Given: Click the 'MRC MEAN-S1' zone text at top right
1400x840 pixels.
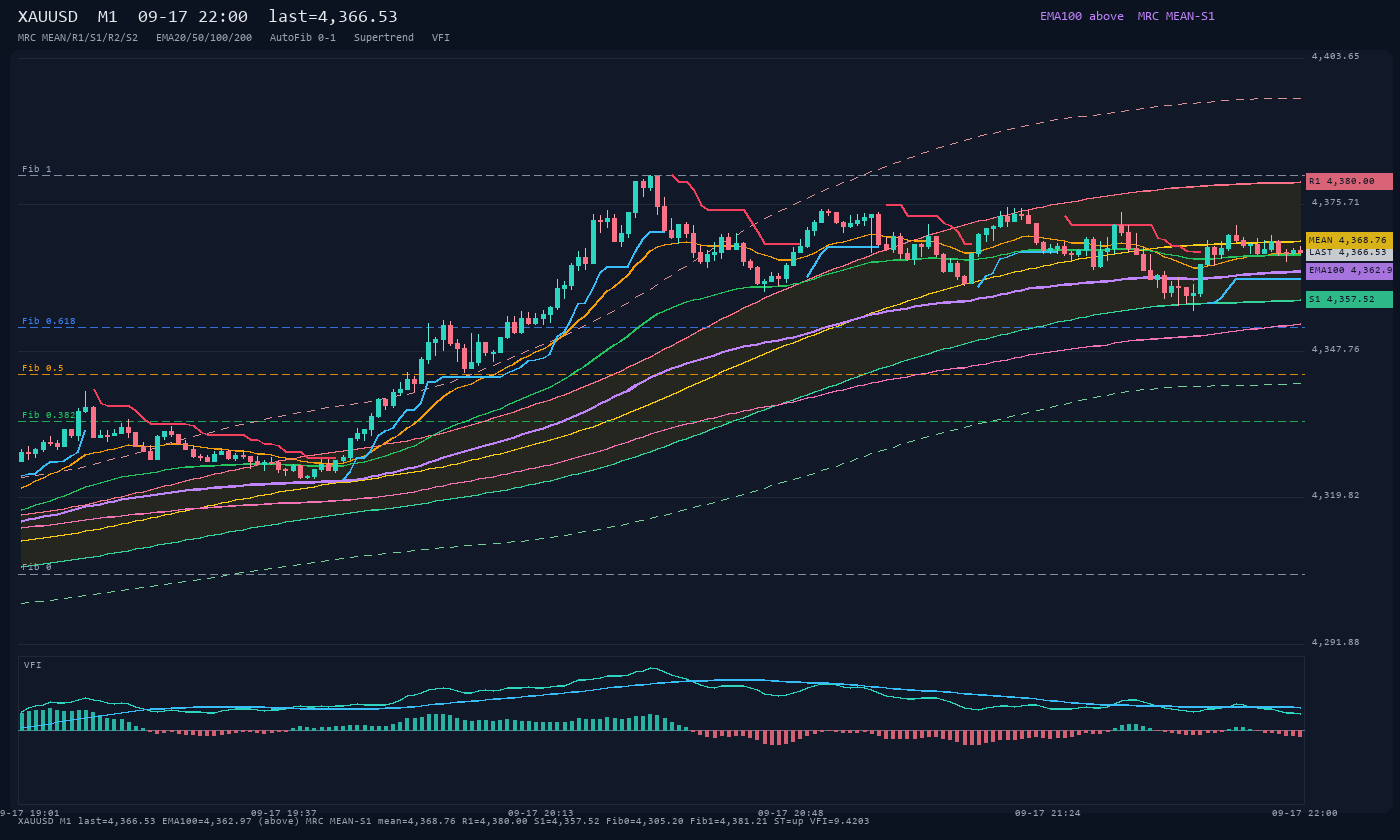Looking at the screenshot, I should (x=1176, y=16).
